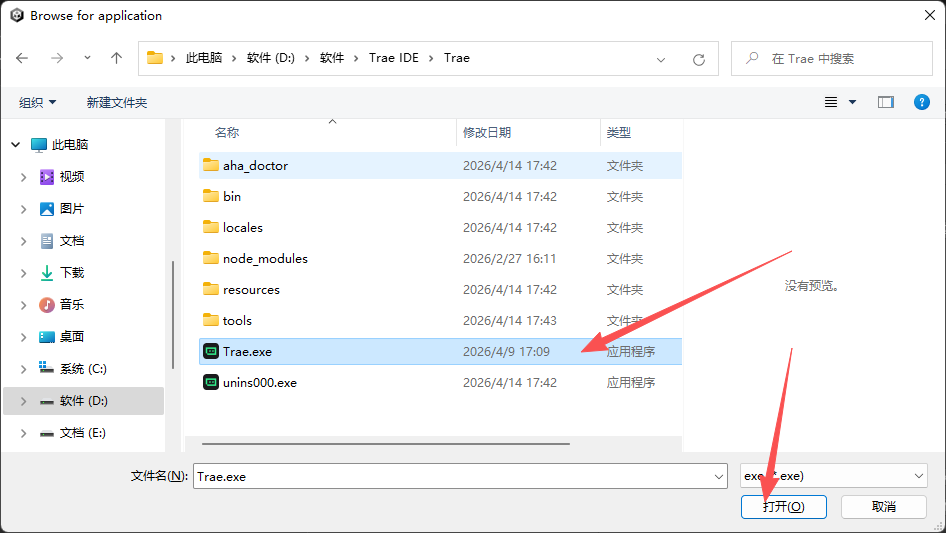Open the 组织 menu
Viewport: 946px width, 533px height.
(37, 103)
